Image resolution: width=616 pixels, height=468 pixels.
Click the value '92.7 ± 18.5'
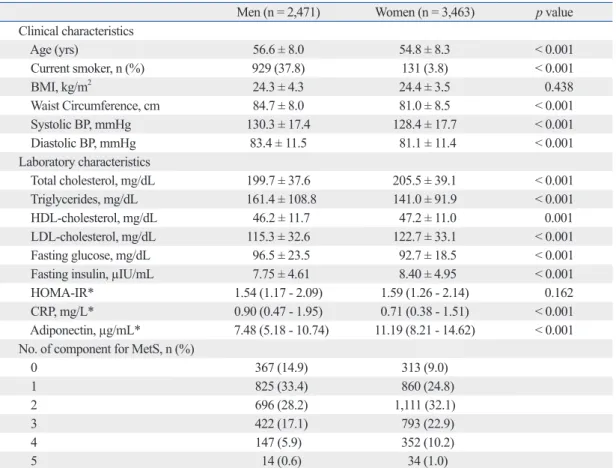(428, 255)
